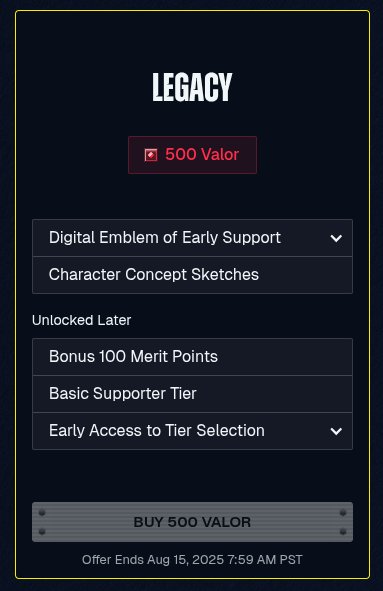Click the yellow border of the Legacy card

click(192, 11)
